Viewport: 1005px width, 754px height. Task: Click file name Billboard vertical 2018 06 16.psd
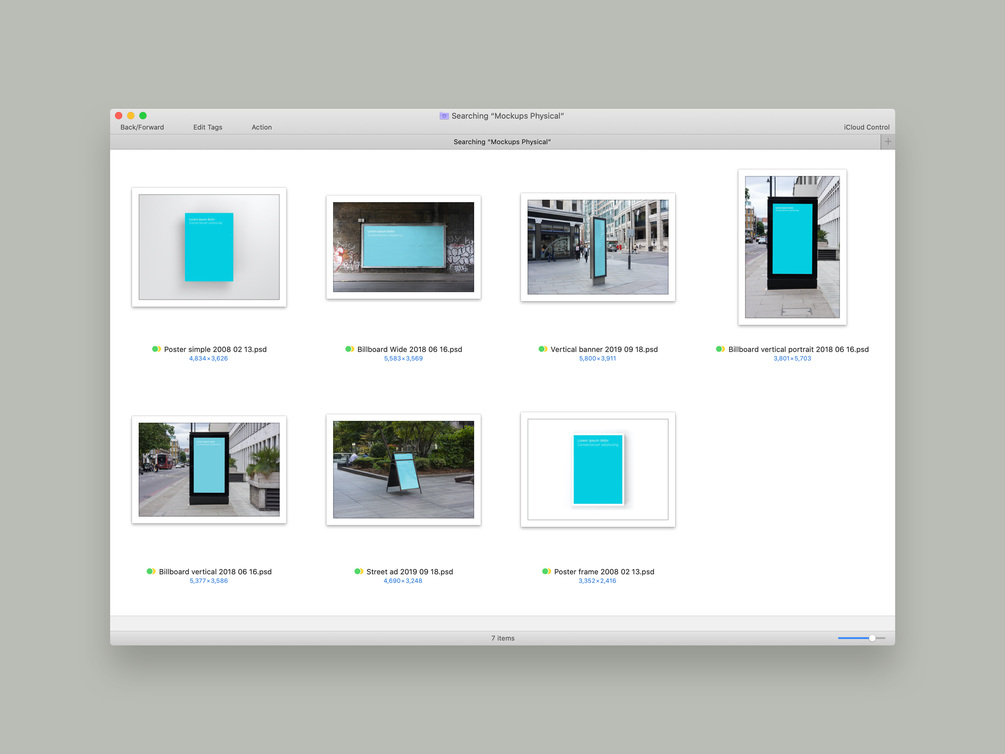tap(215, 572)
